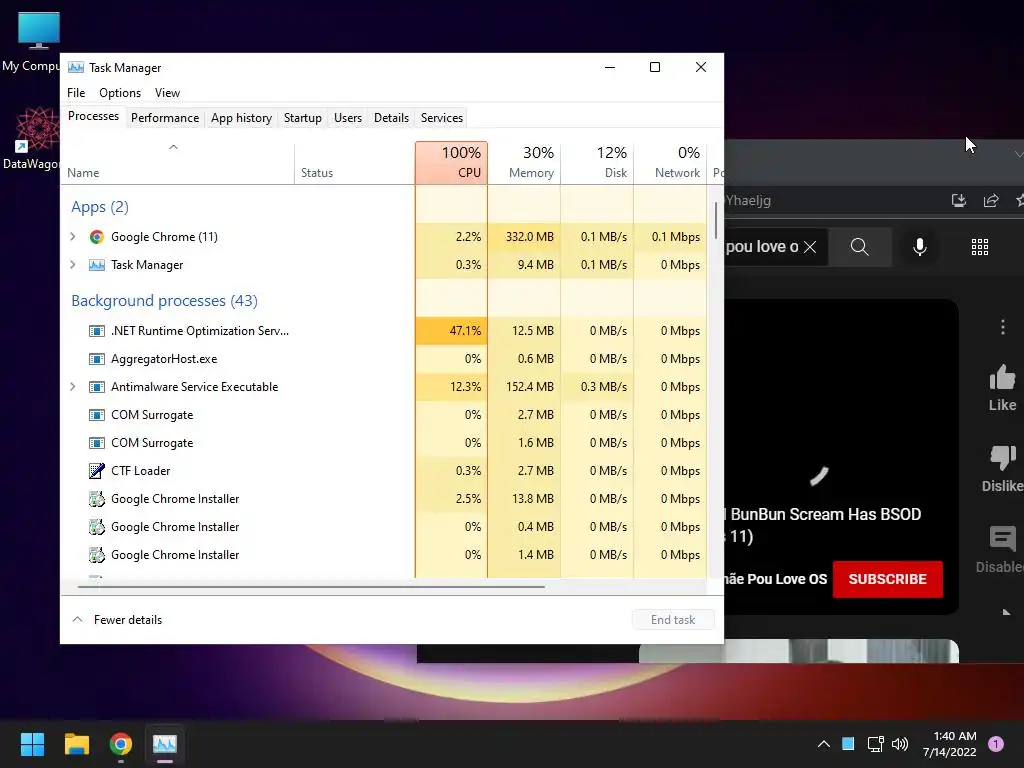Click the voice search microphone icon
Screen dimensions: 1024x768
pyautogui.click(x=920, y=247)
